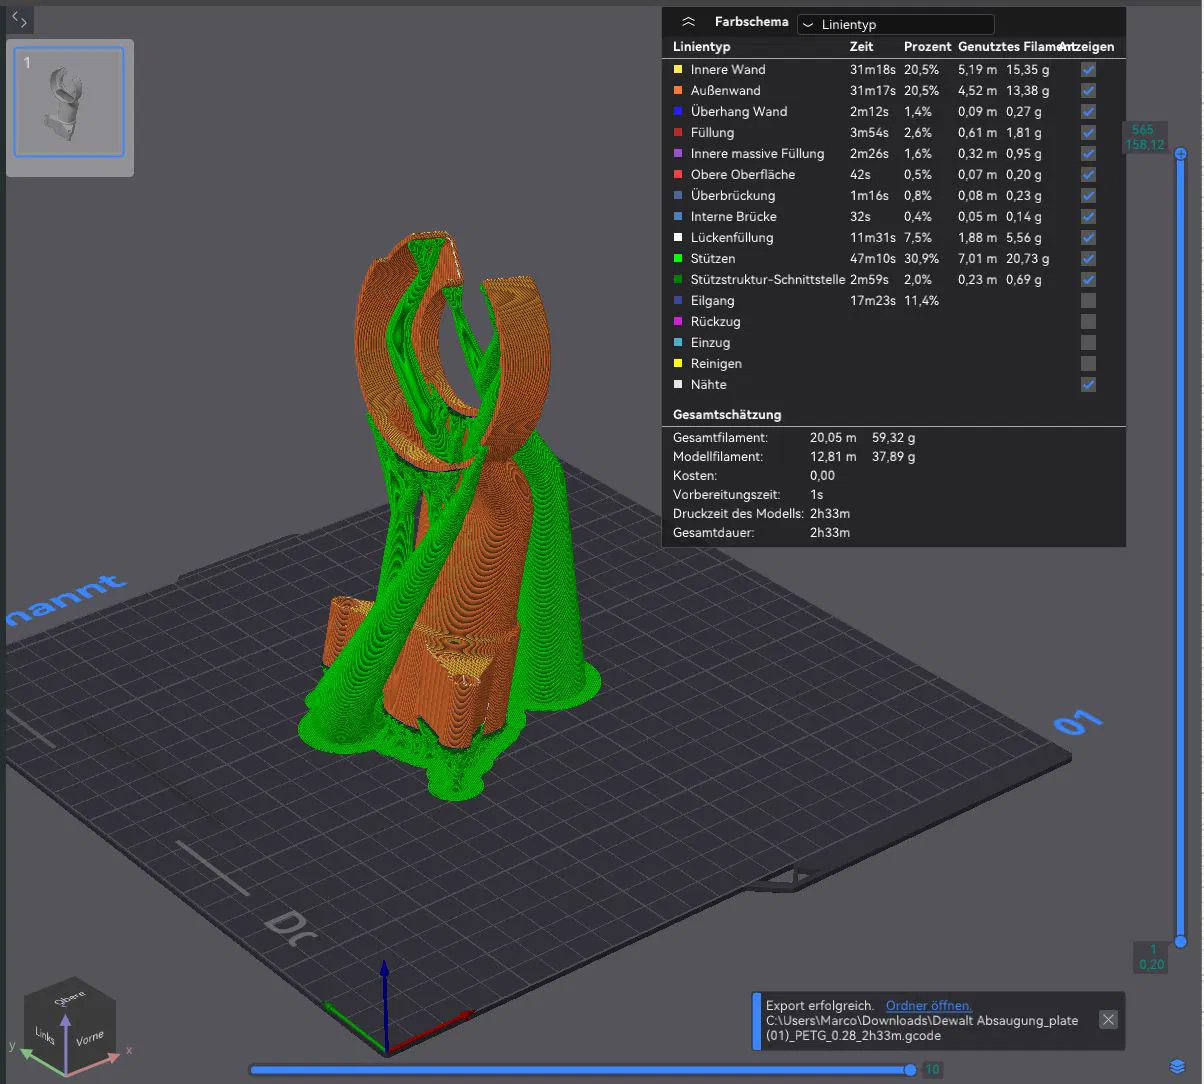Toggle display of Lückenfüllung lines

pos(1088,238)
